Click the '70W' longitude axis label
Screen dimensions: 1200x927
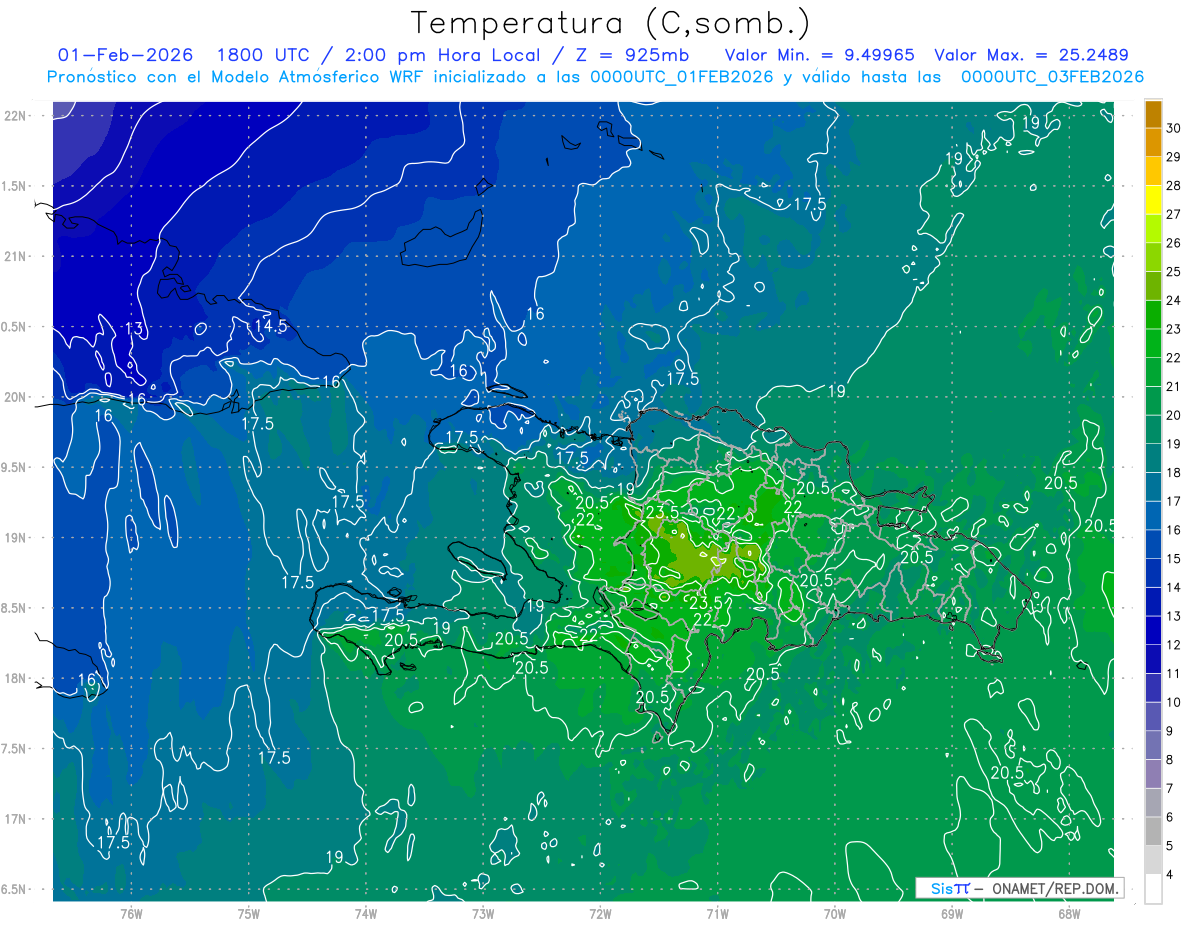834,914
